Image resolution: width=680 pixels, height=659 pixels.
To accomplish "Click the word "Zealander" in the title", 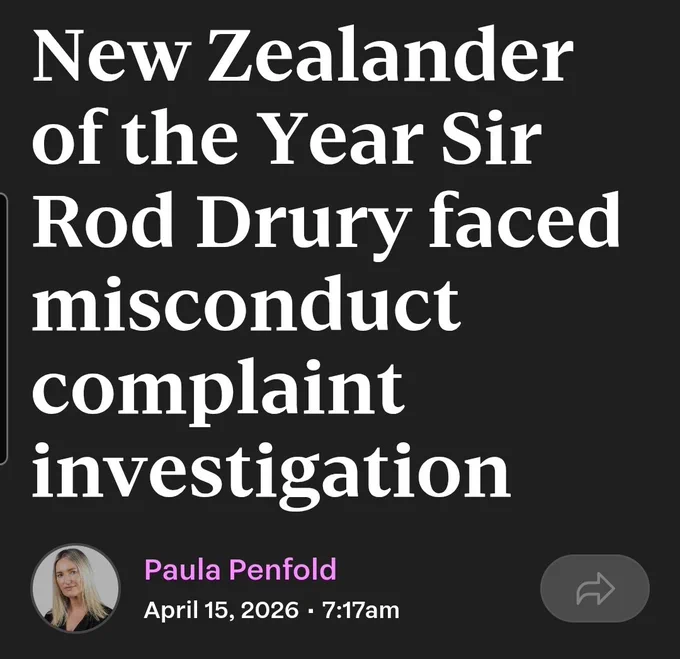I will tap(391, 55).
